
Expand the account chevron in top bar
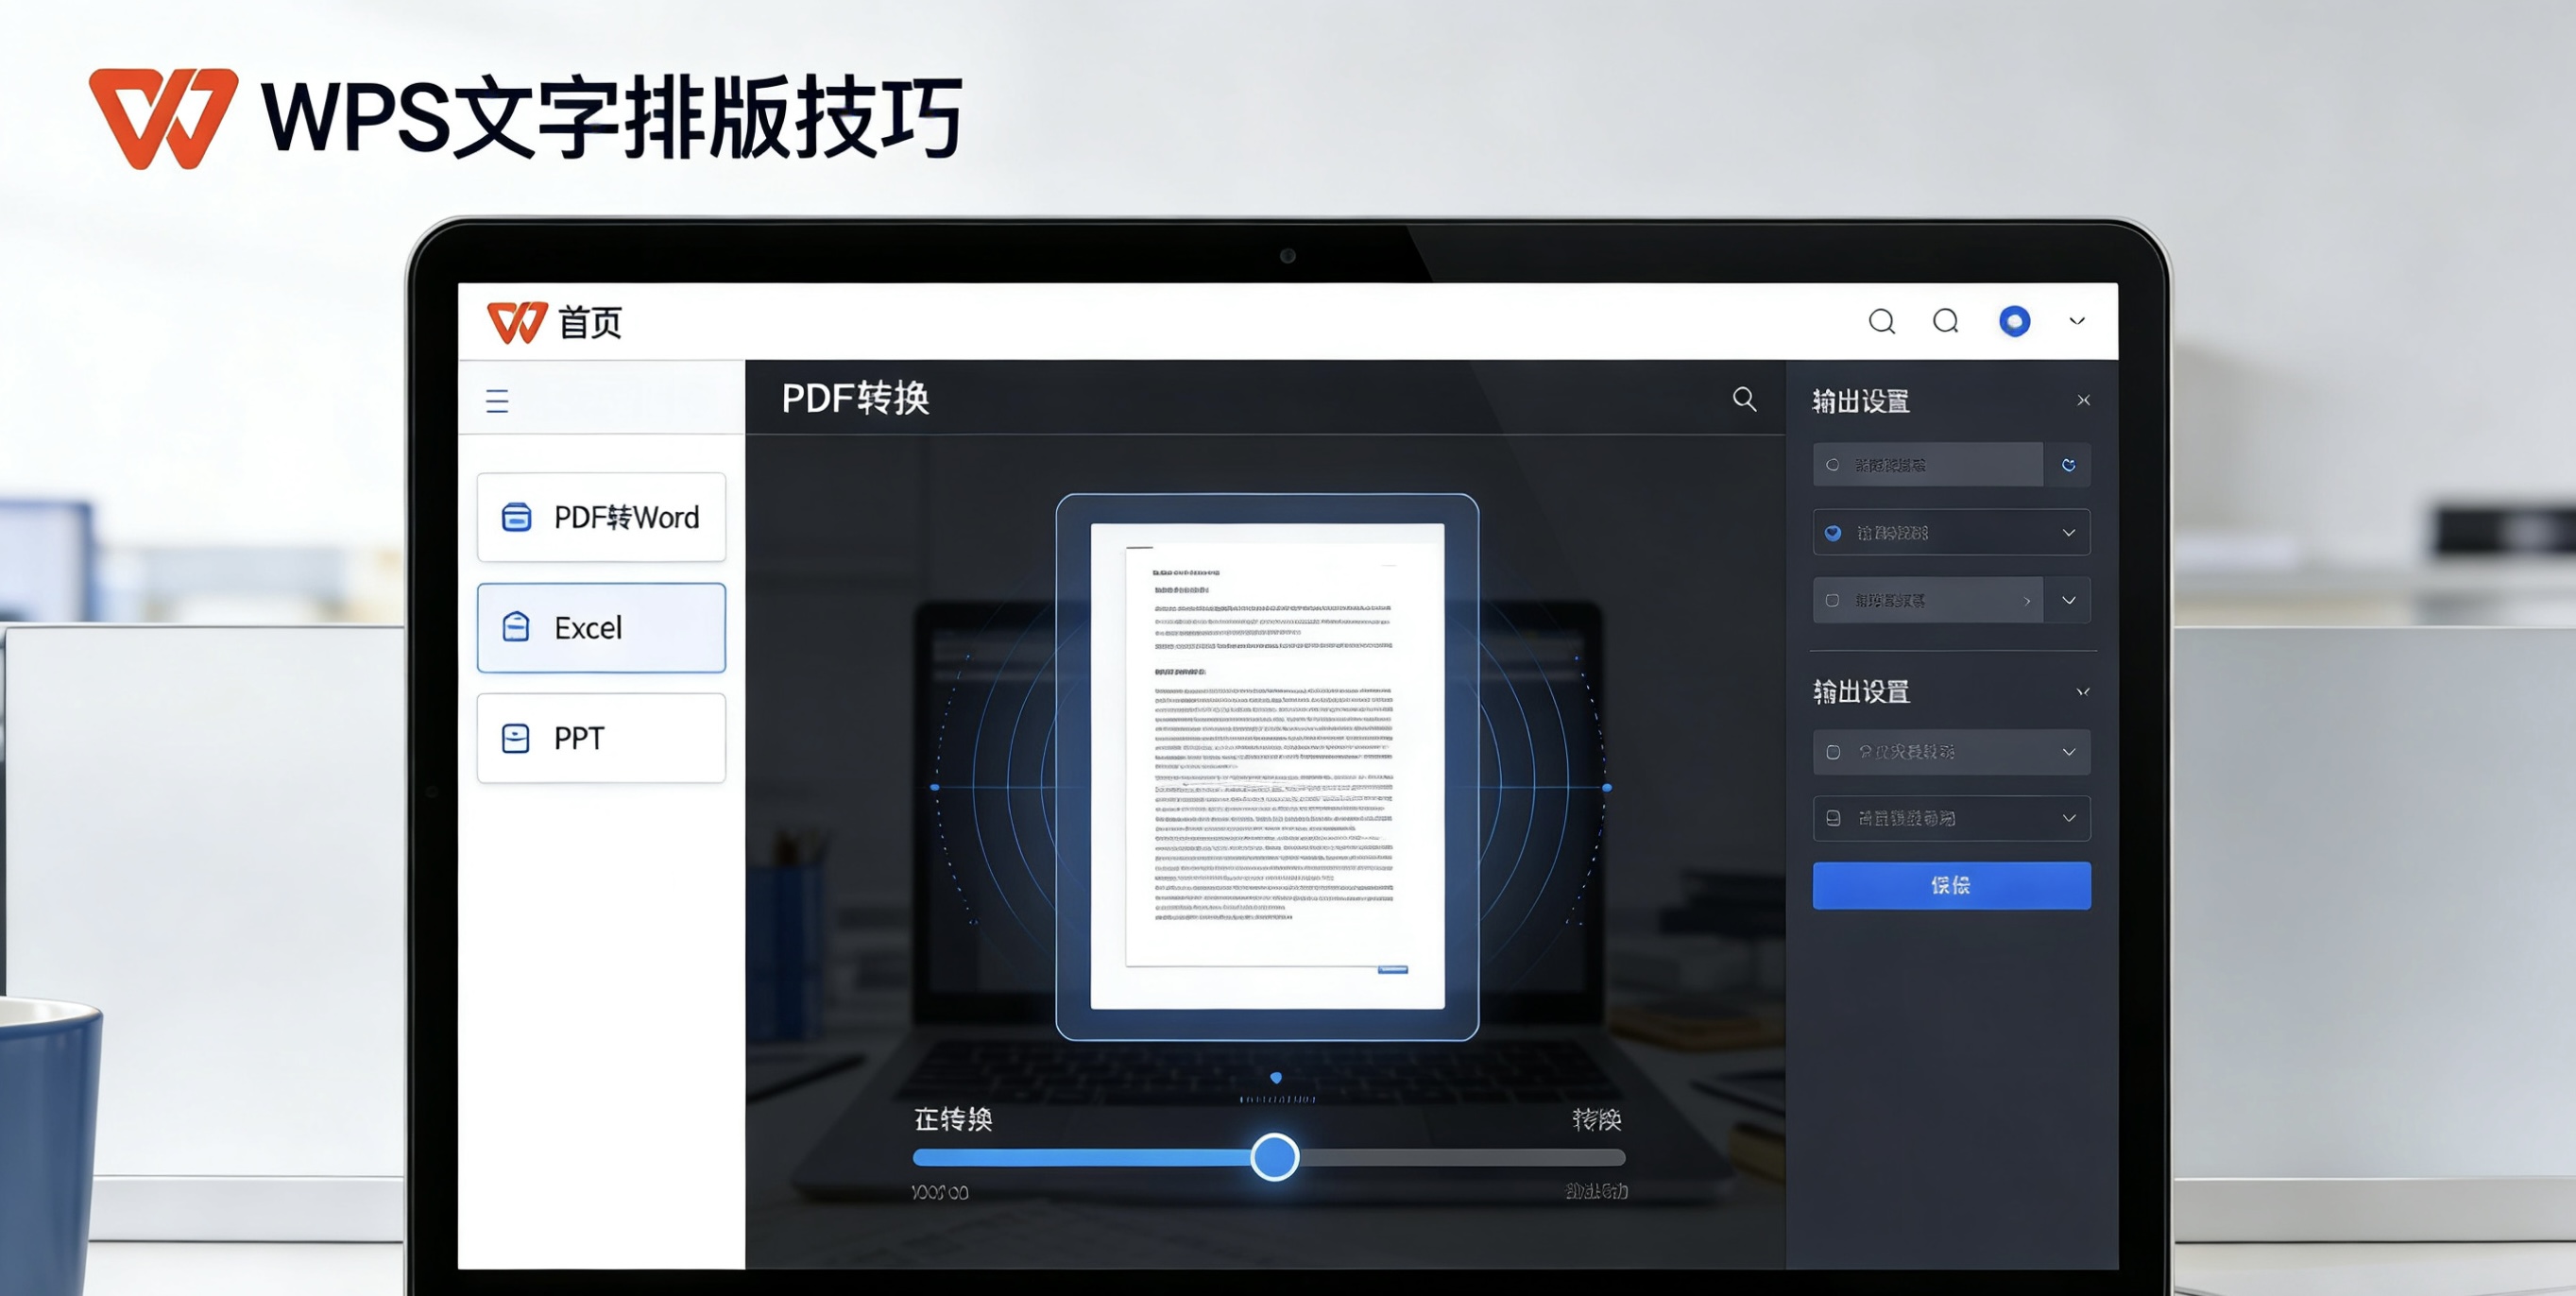[2076, 321]
